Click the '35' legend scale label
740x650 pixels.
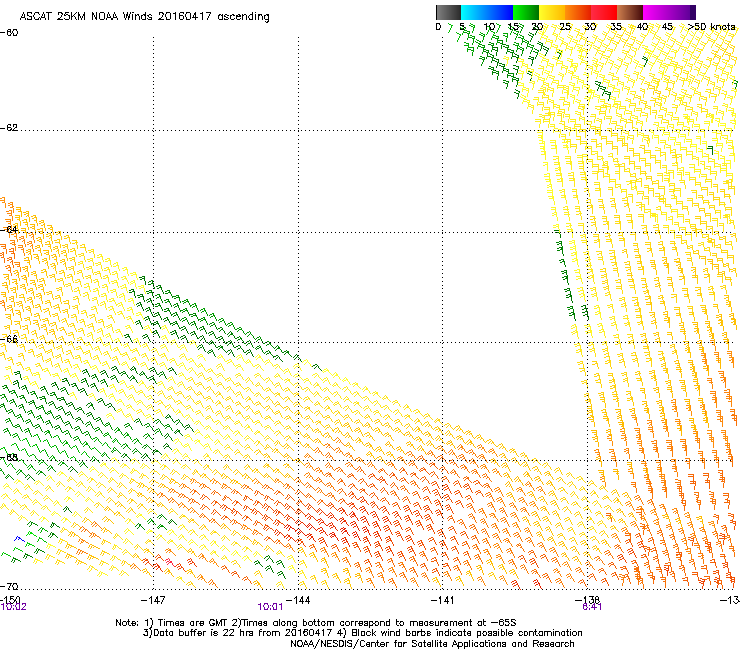click(616, 27)
